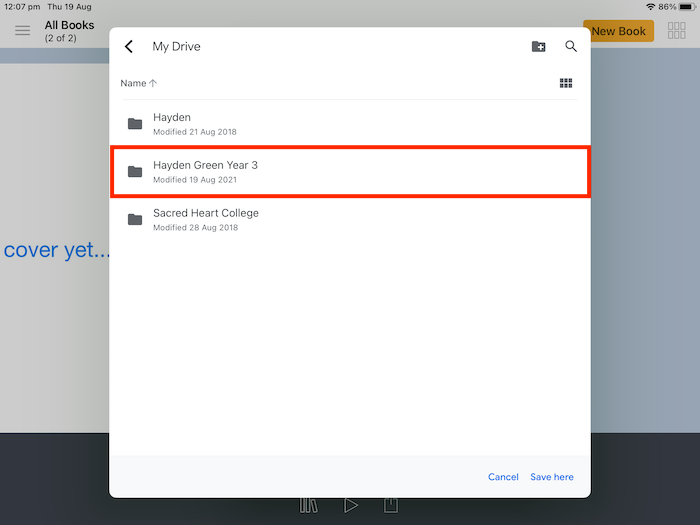Click the New Book button

click(618, 31)
